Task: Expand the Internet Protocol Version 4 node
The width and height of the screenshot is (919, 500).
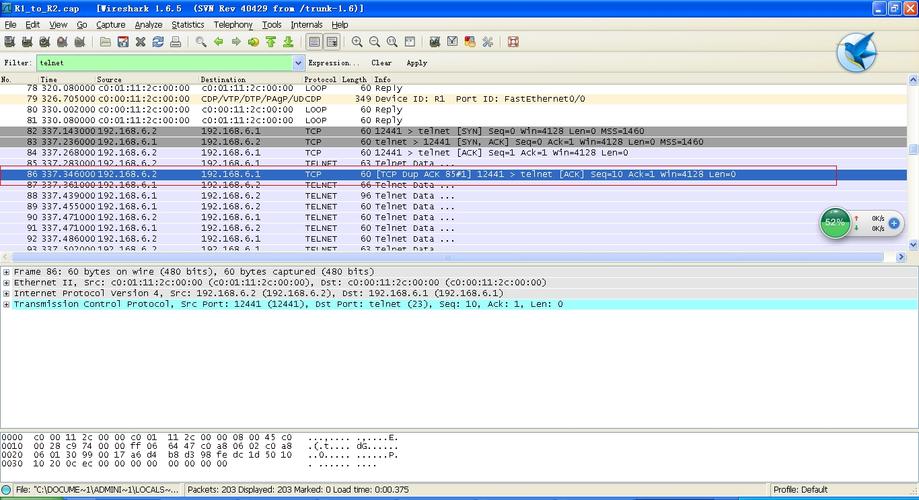Action: [6, 294]
